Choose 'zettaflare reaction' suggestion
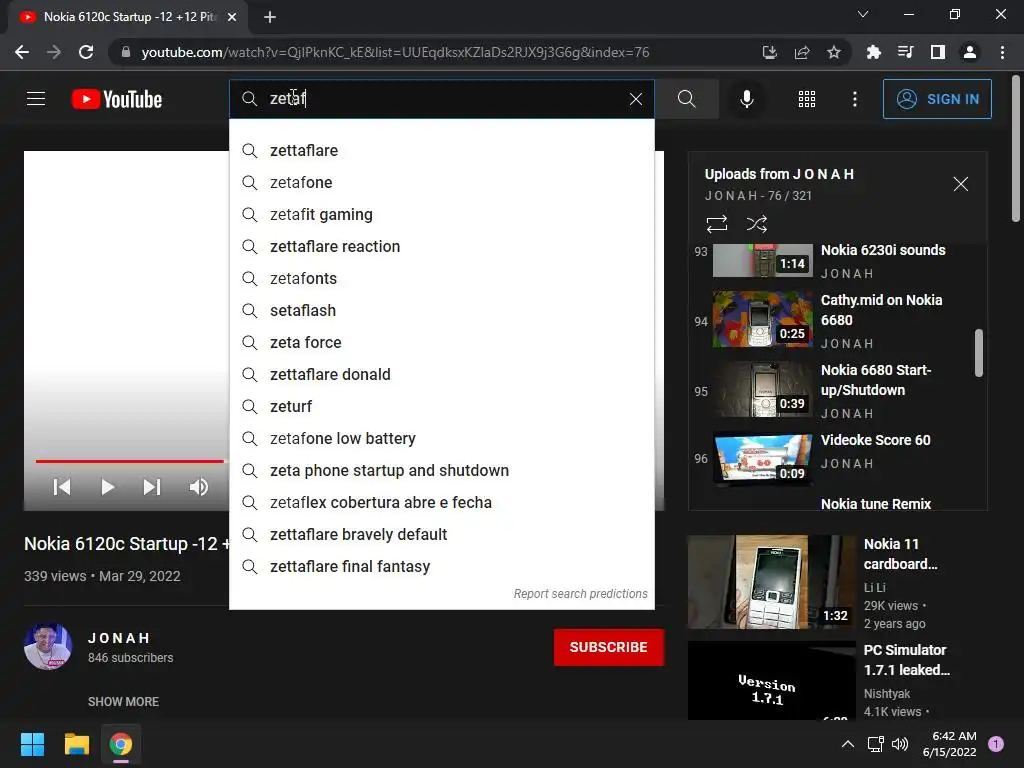 coord(441,247)
